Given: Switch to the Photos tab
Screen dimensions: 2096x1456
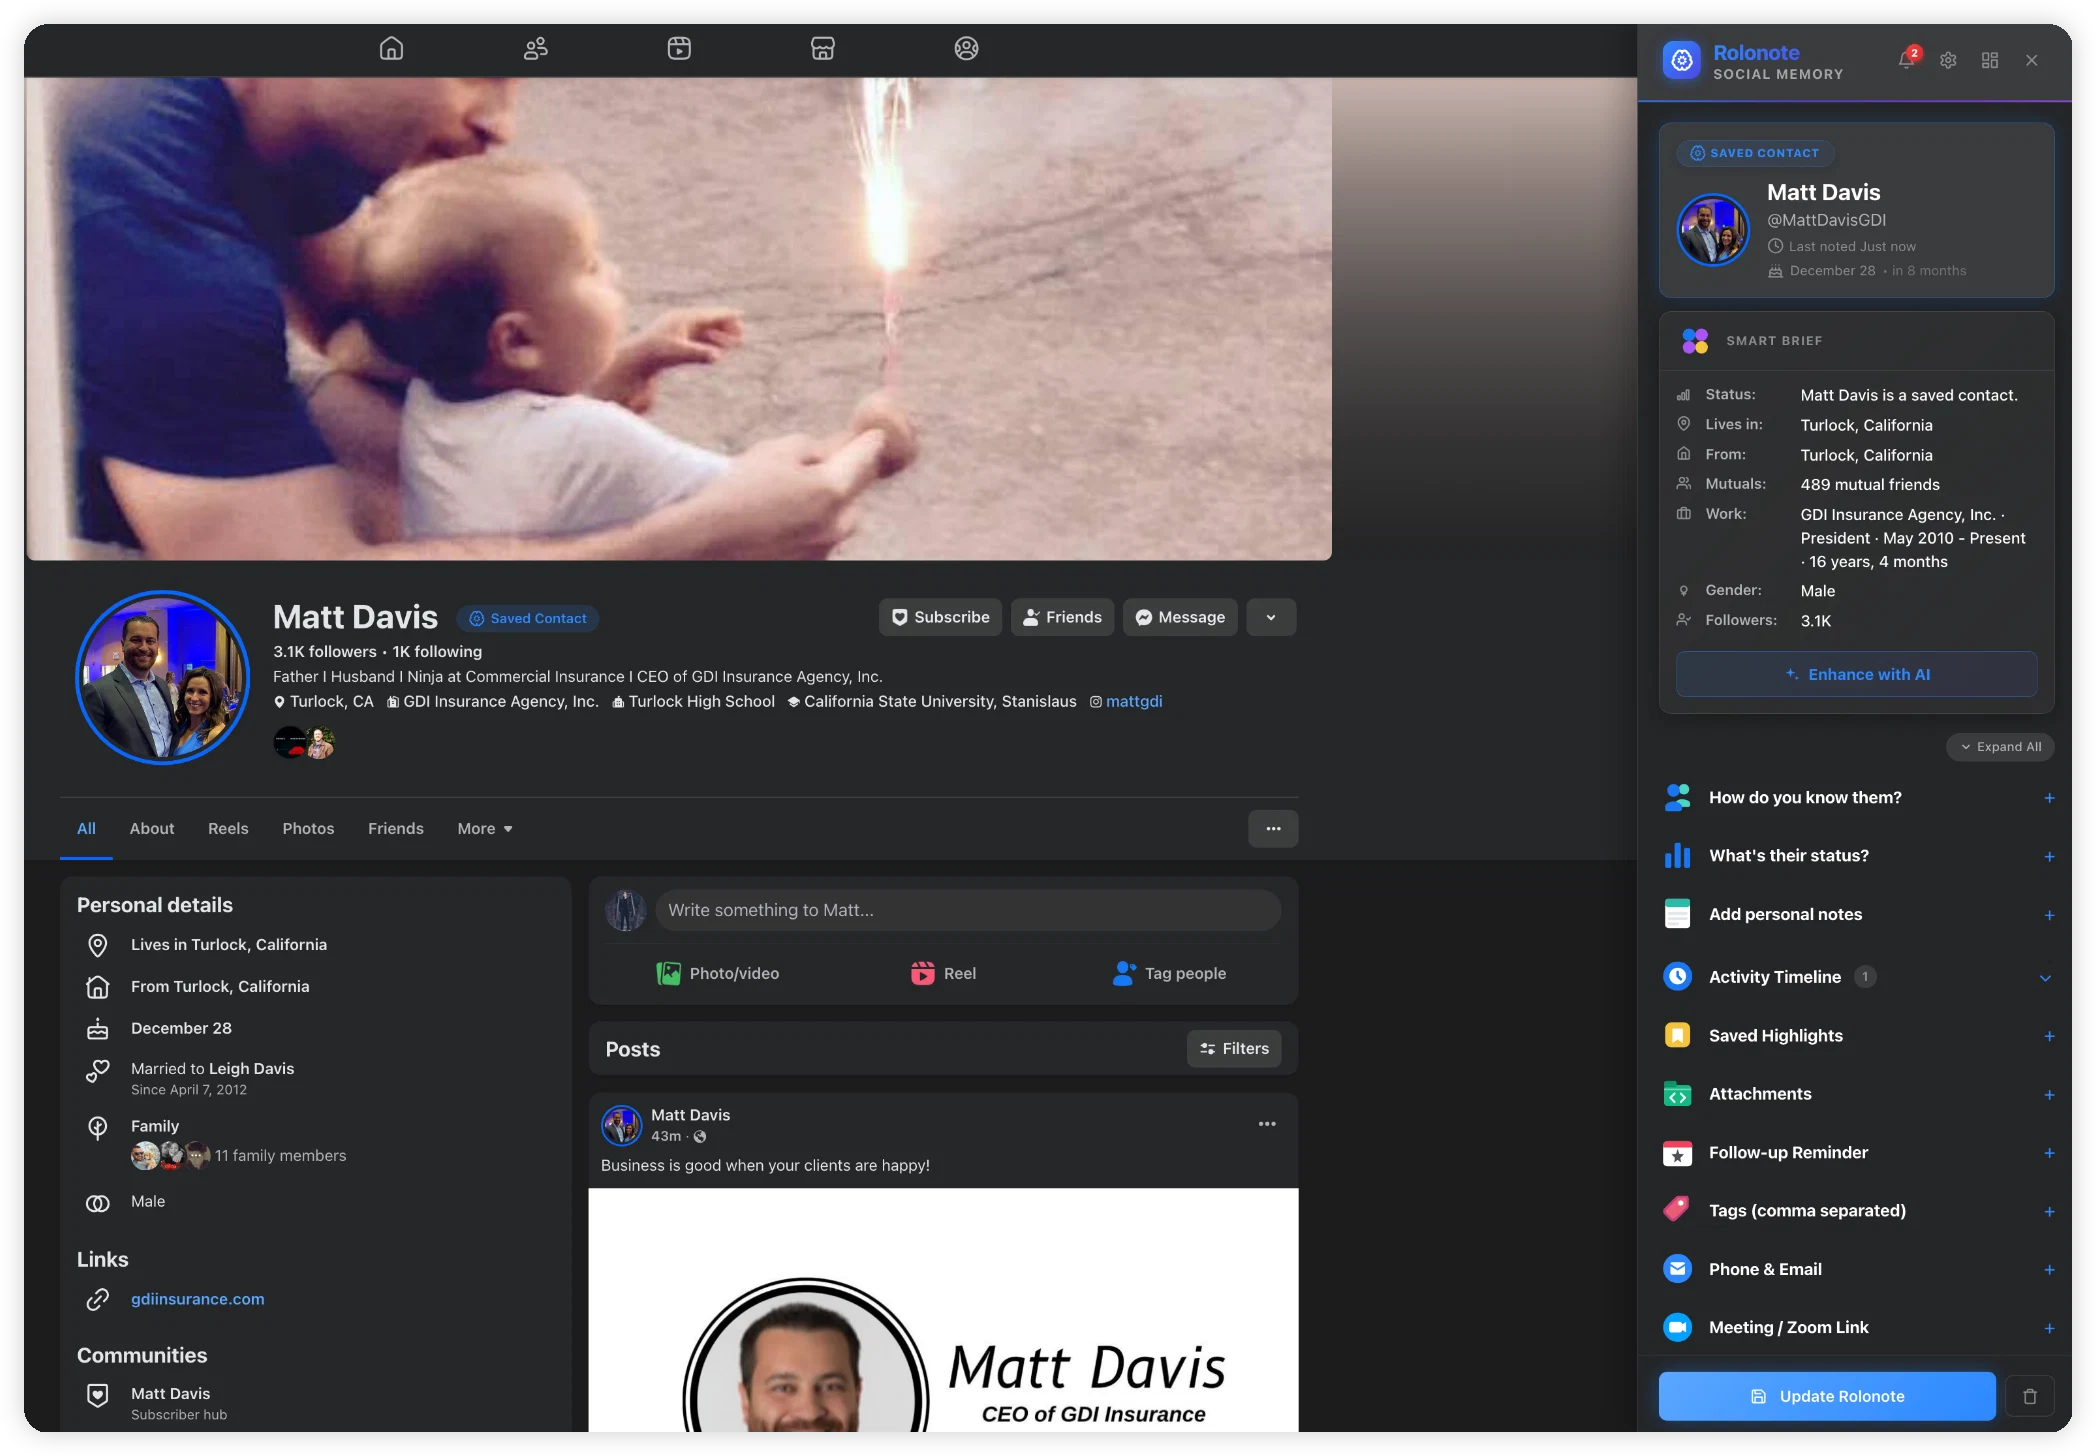Looking at the screenshot, I should point(308,829).
